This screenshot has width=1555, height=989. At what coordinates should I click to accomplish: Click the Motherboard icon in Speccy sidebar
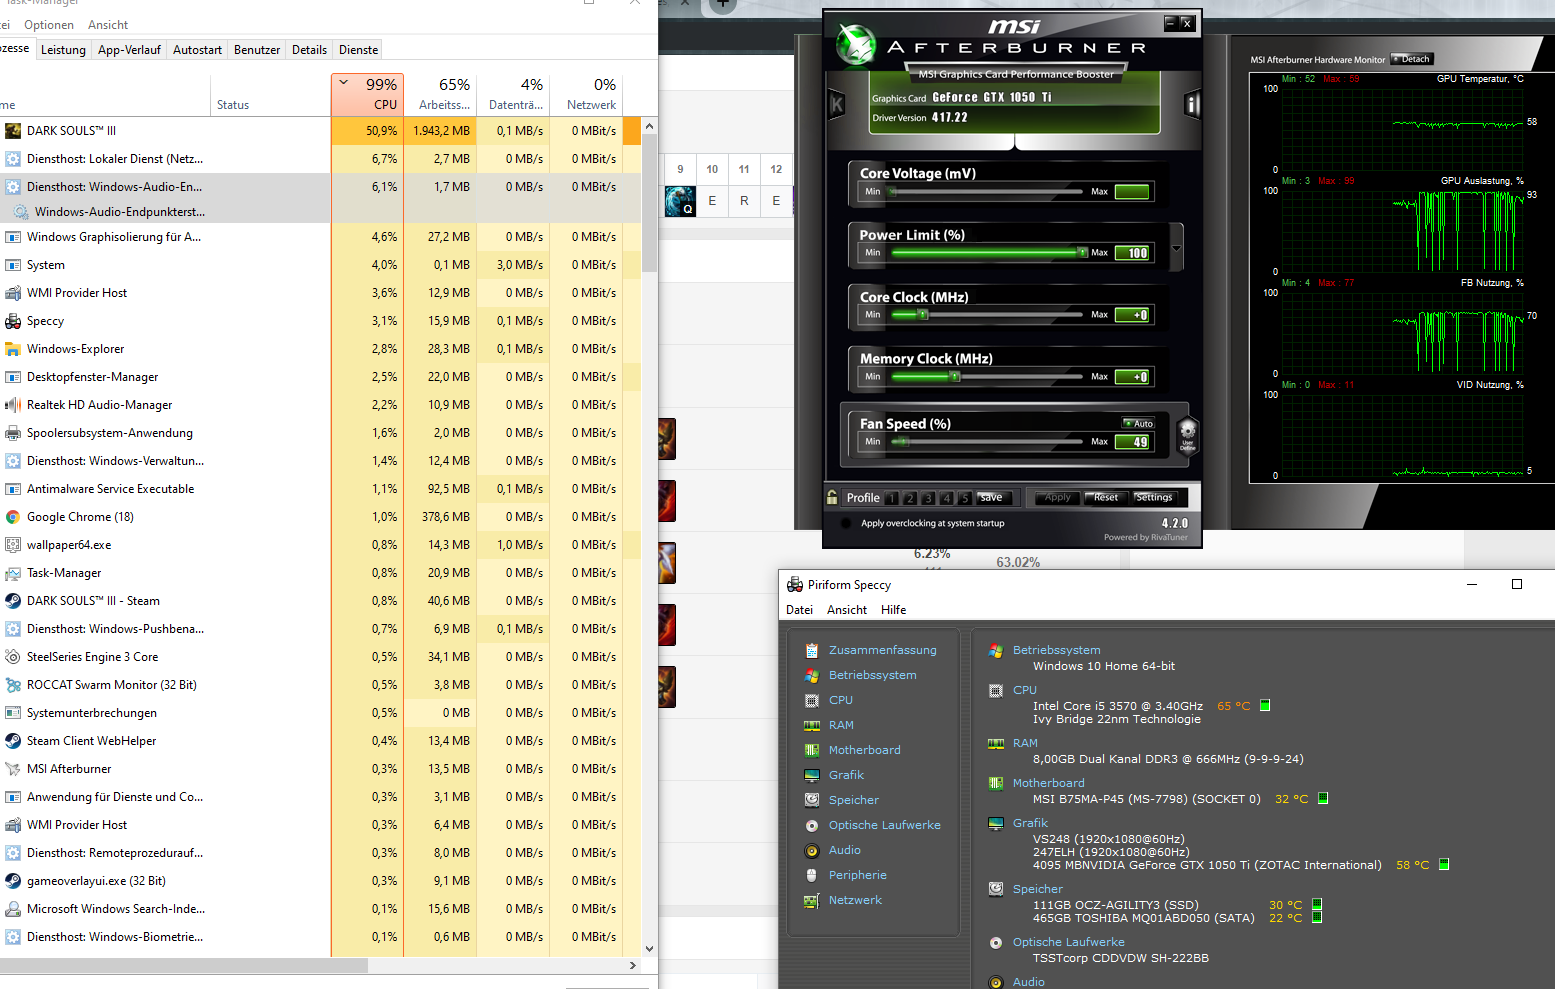pyautogui.click(x=812, y=750)
